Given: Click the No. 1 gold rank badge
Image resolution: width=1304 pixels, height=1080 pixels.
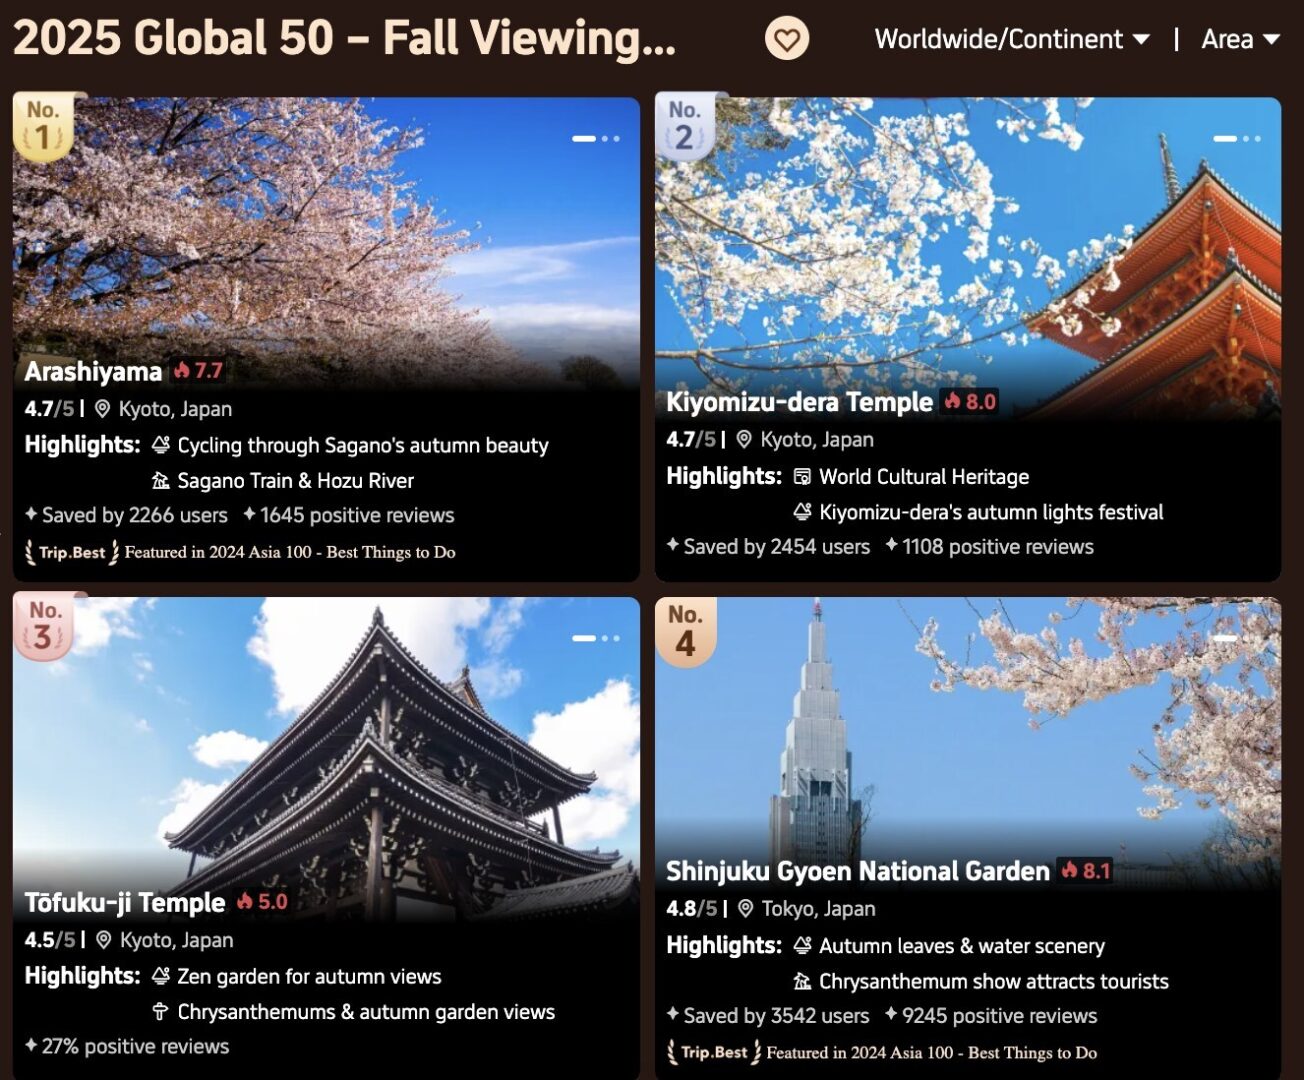Looking at the screenshot, I should tap(43, 127).
